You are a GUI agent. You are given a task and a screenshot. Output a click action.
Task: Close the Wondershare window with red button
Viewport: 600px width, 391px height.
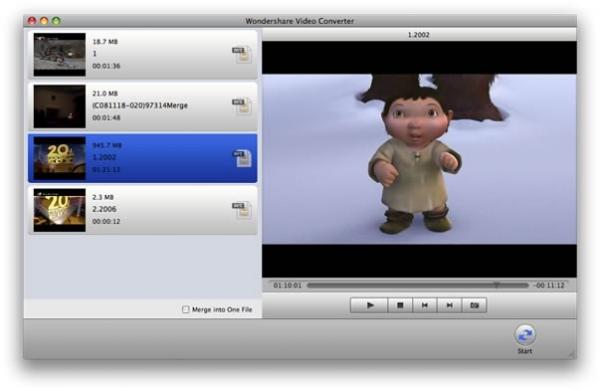(x=32, y=21)
